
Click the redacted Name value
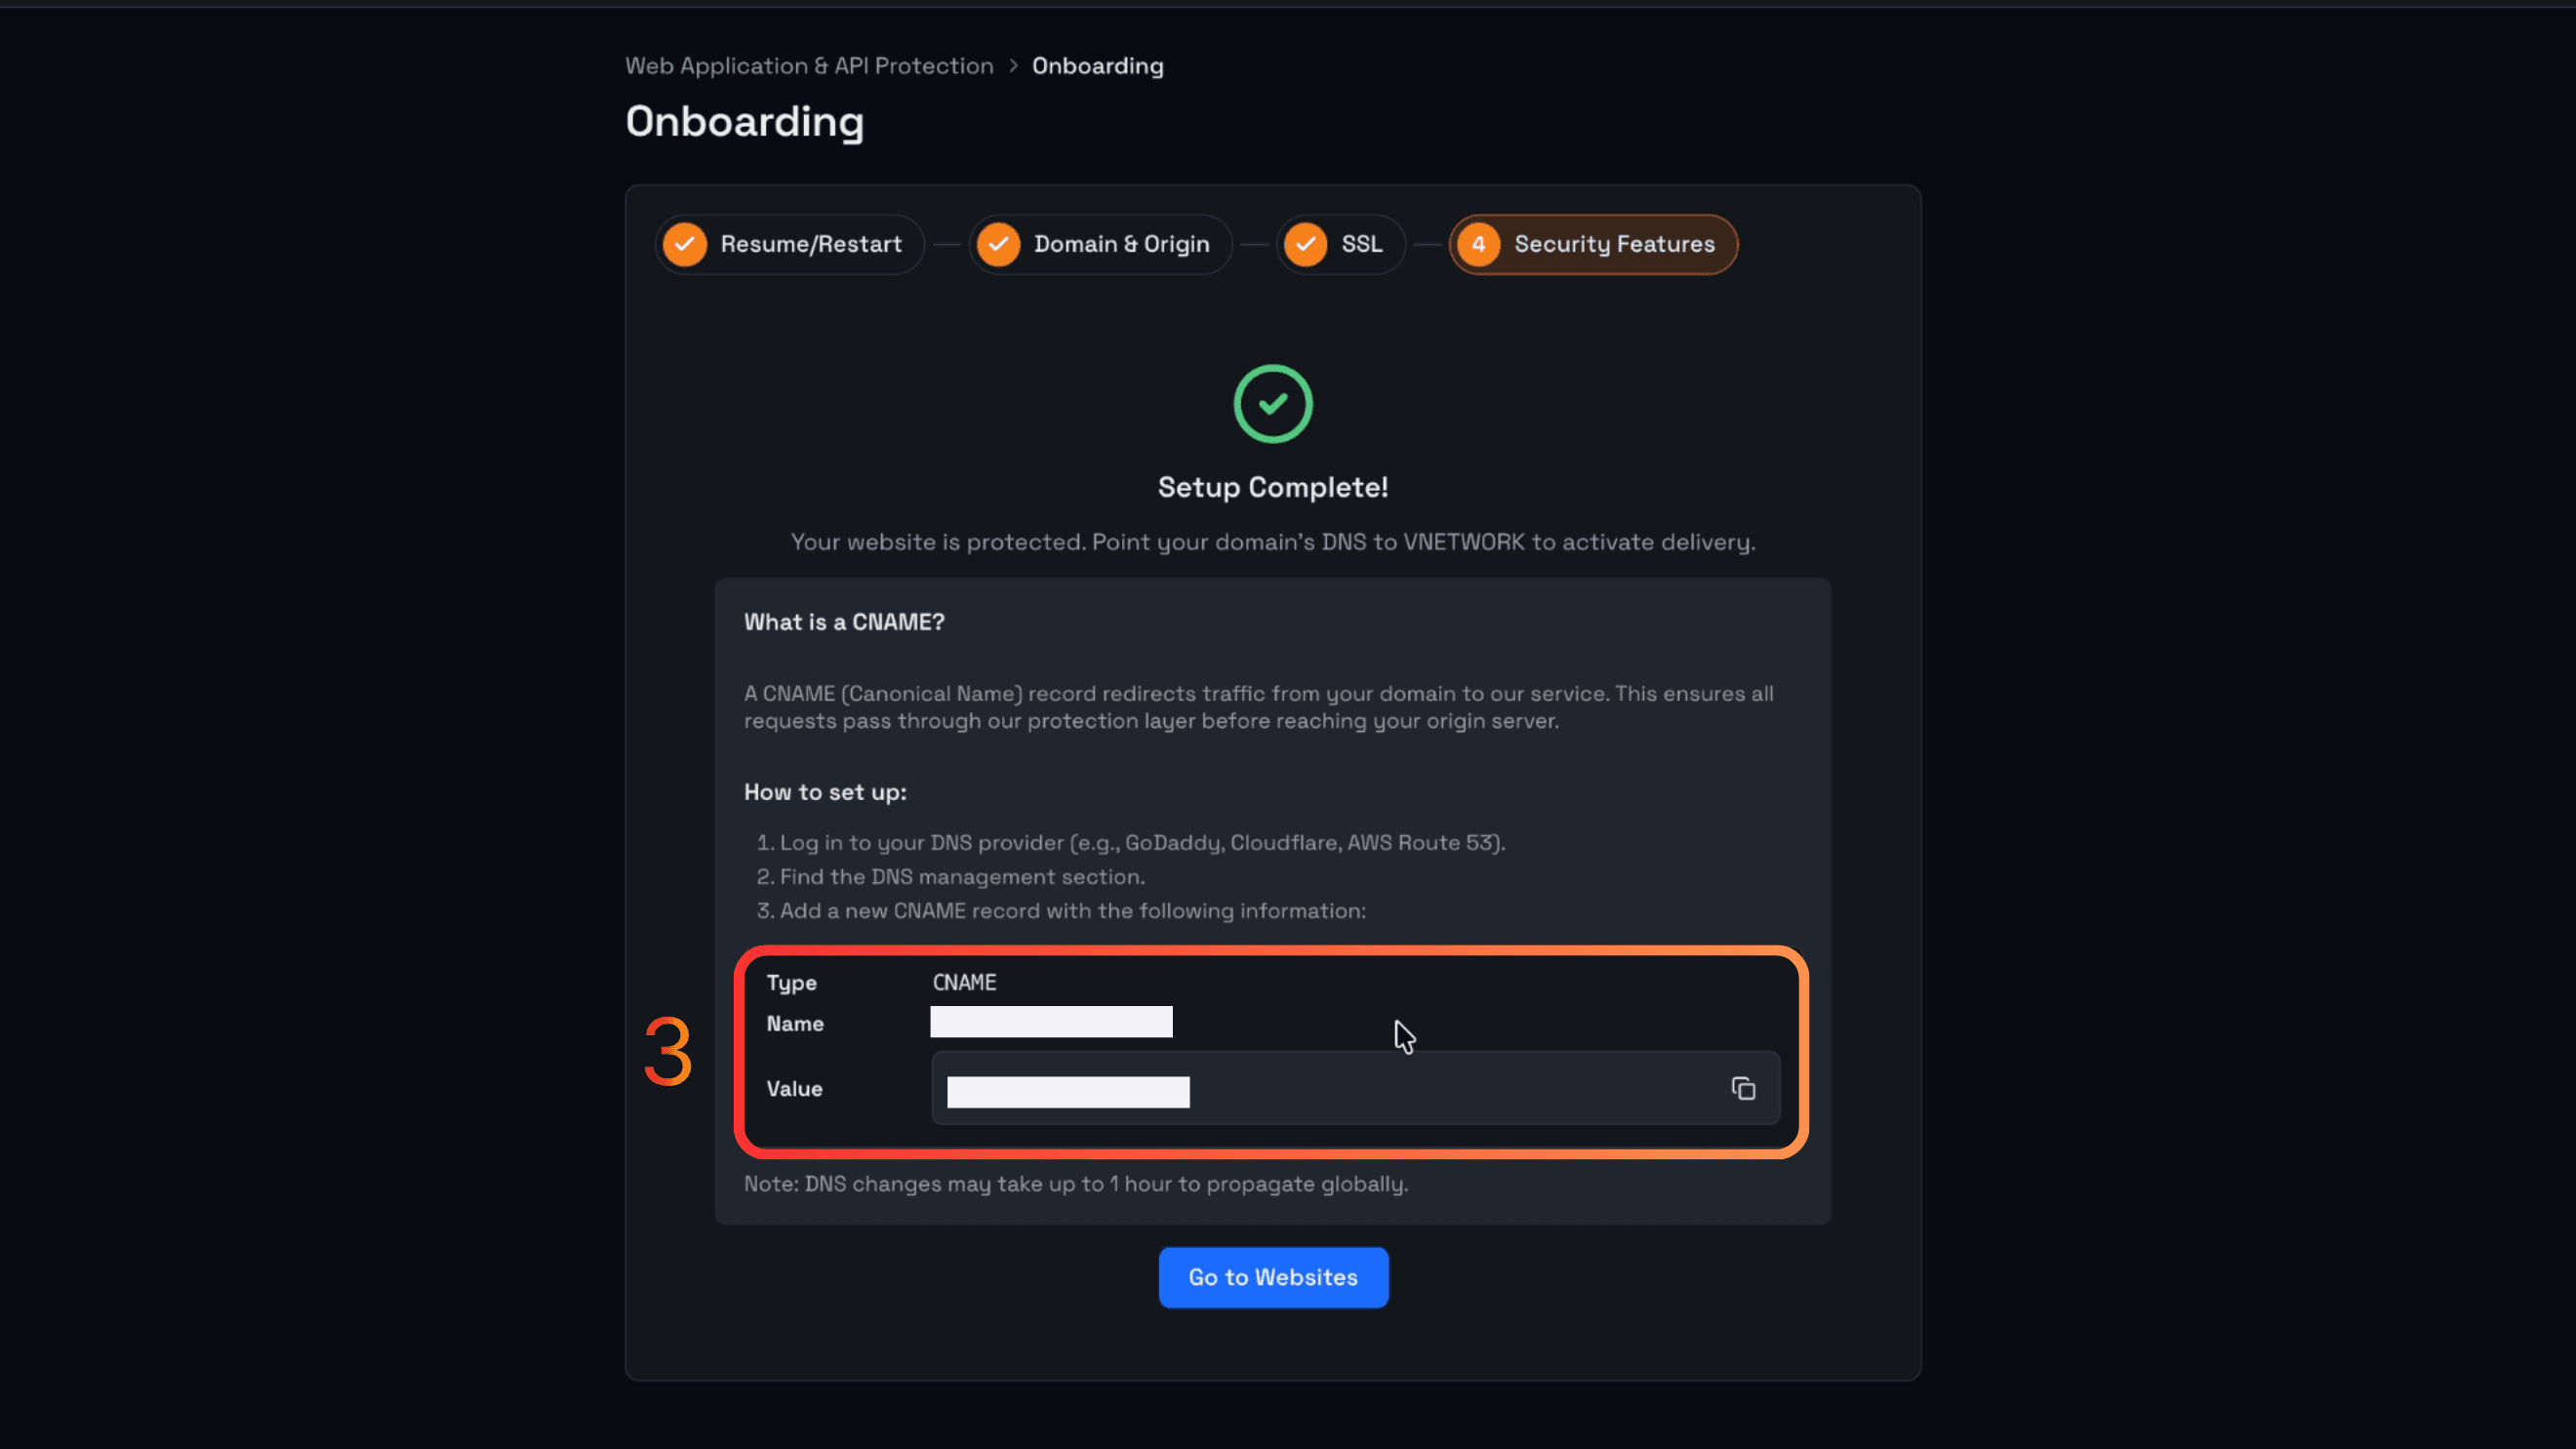(1051, 1022)
